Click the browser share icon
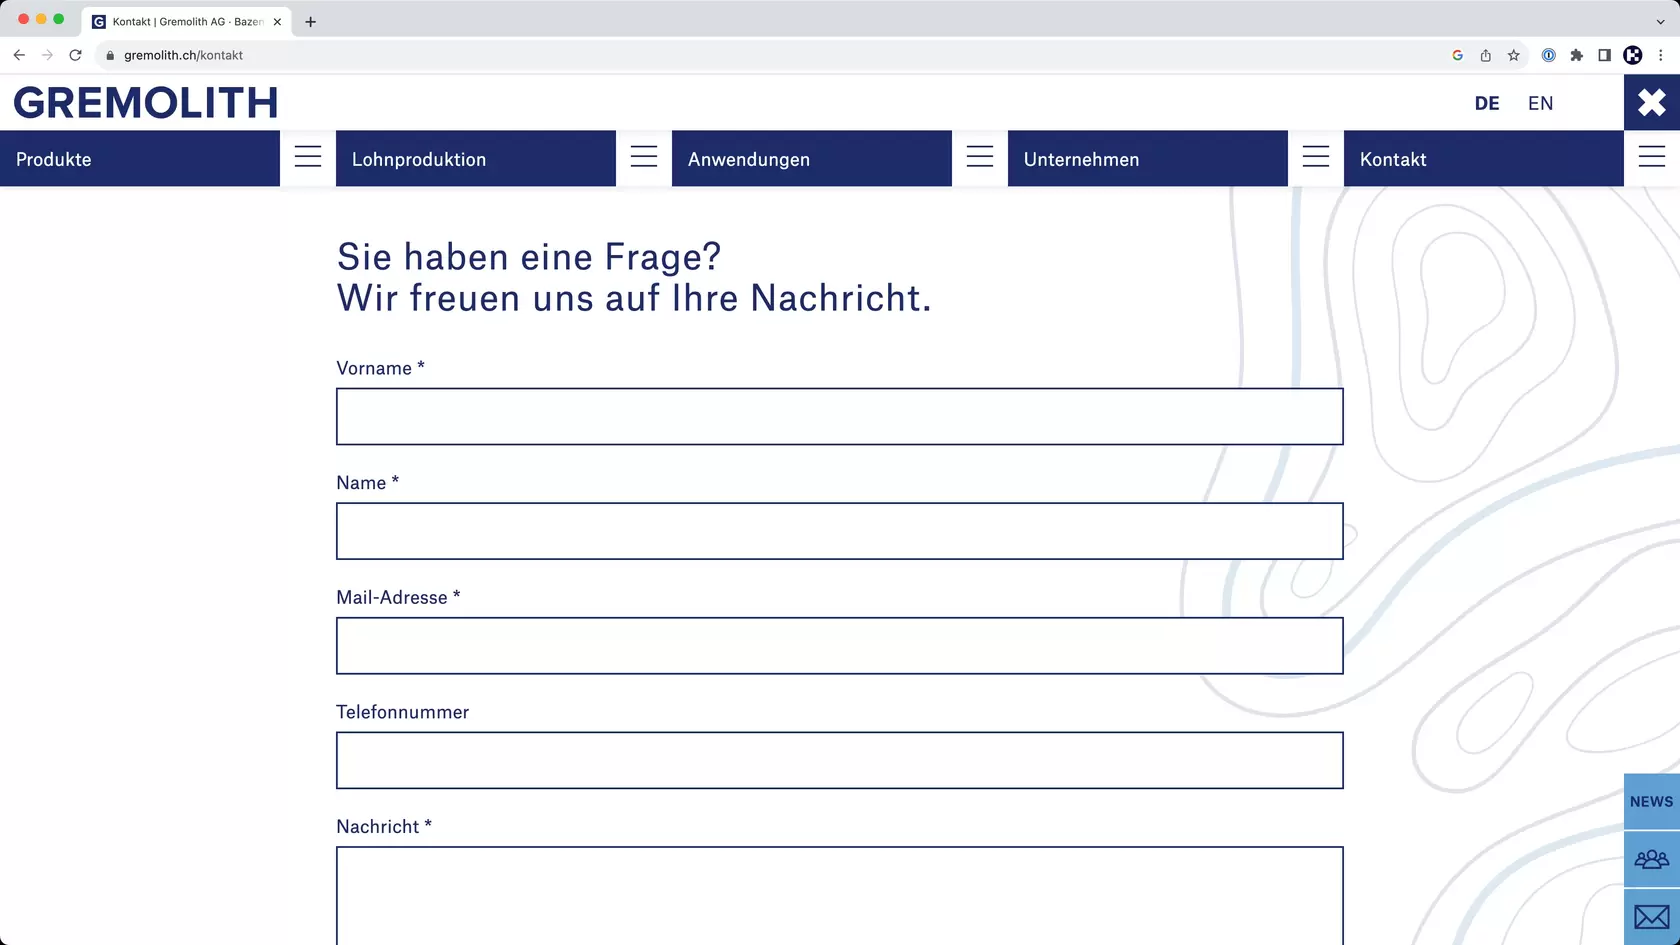The image size is (1680, 945). point(1485,55)
